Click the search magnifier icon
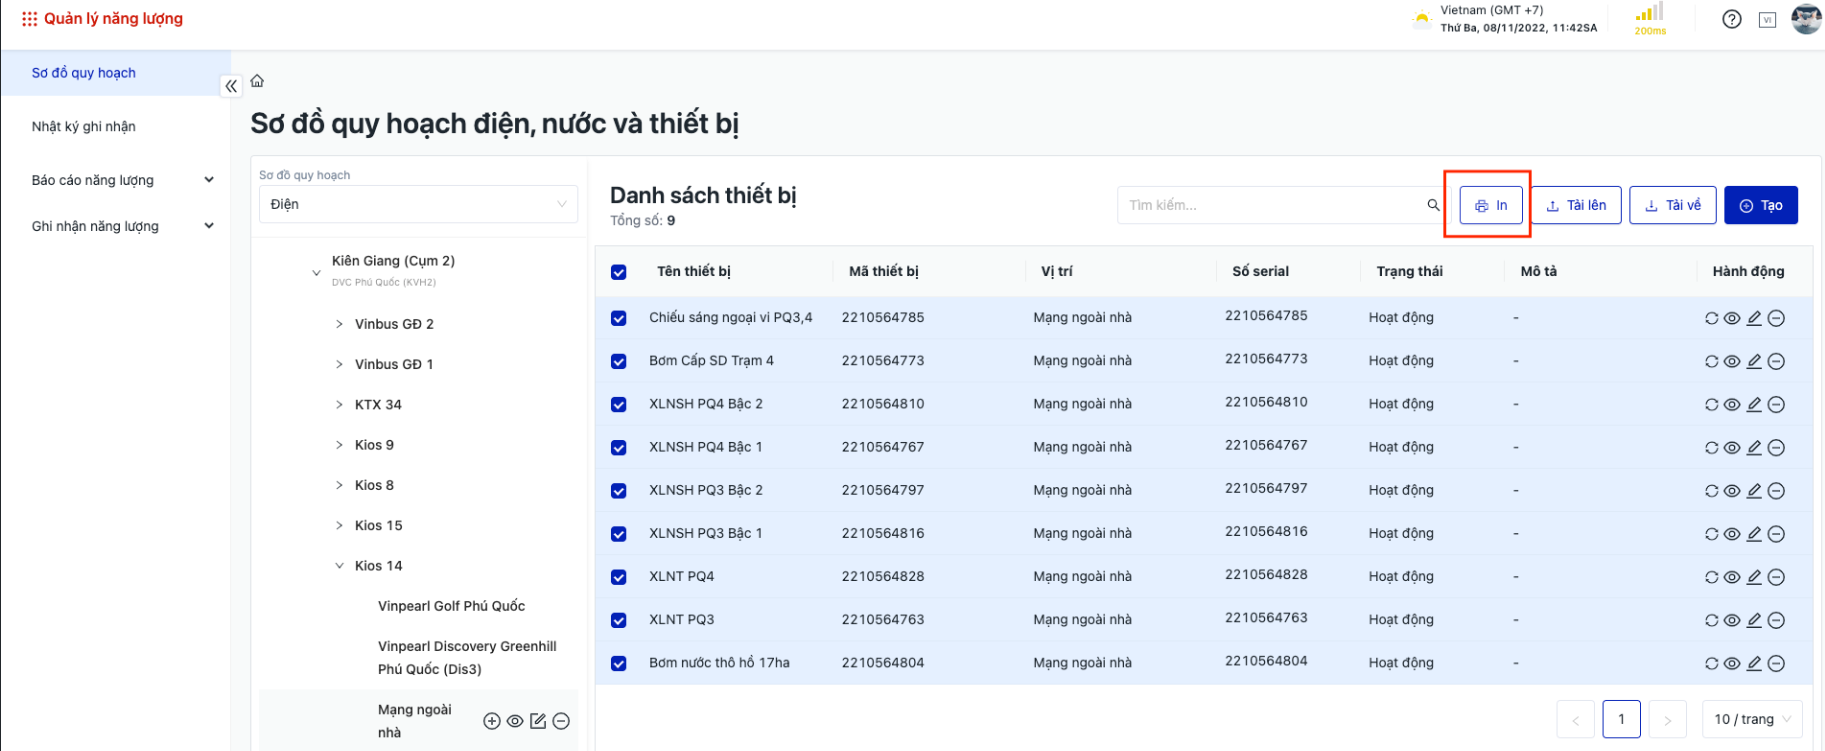The height and width of the screenshot is (751, 1825). [x=1433, y=205]
